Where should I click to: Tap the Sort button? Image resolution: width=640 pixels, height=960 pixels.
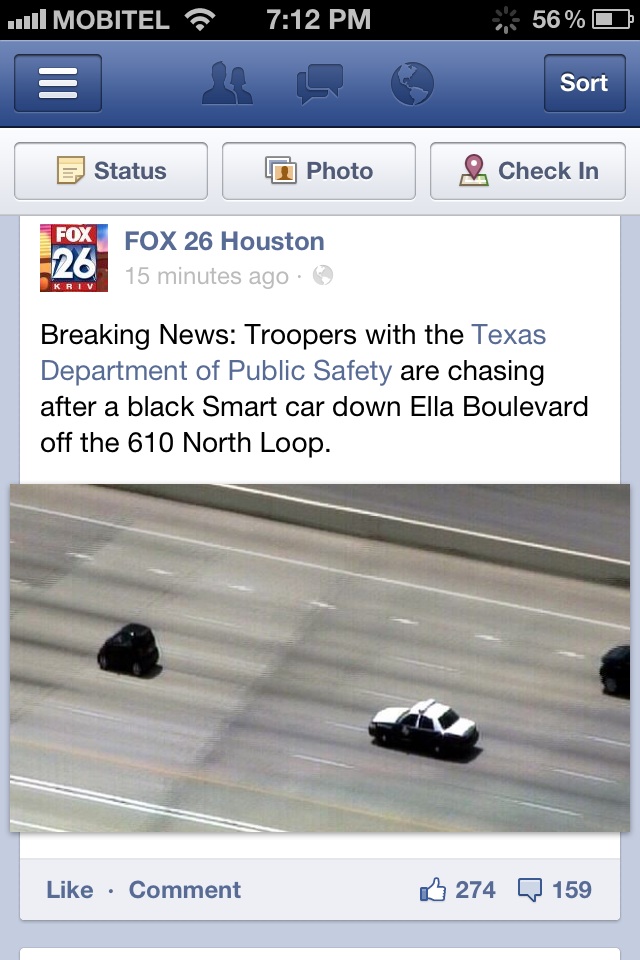584,83
